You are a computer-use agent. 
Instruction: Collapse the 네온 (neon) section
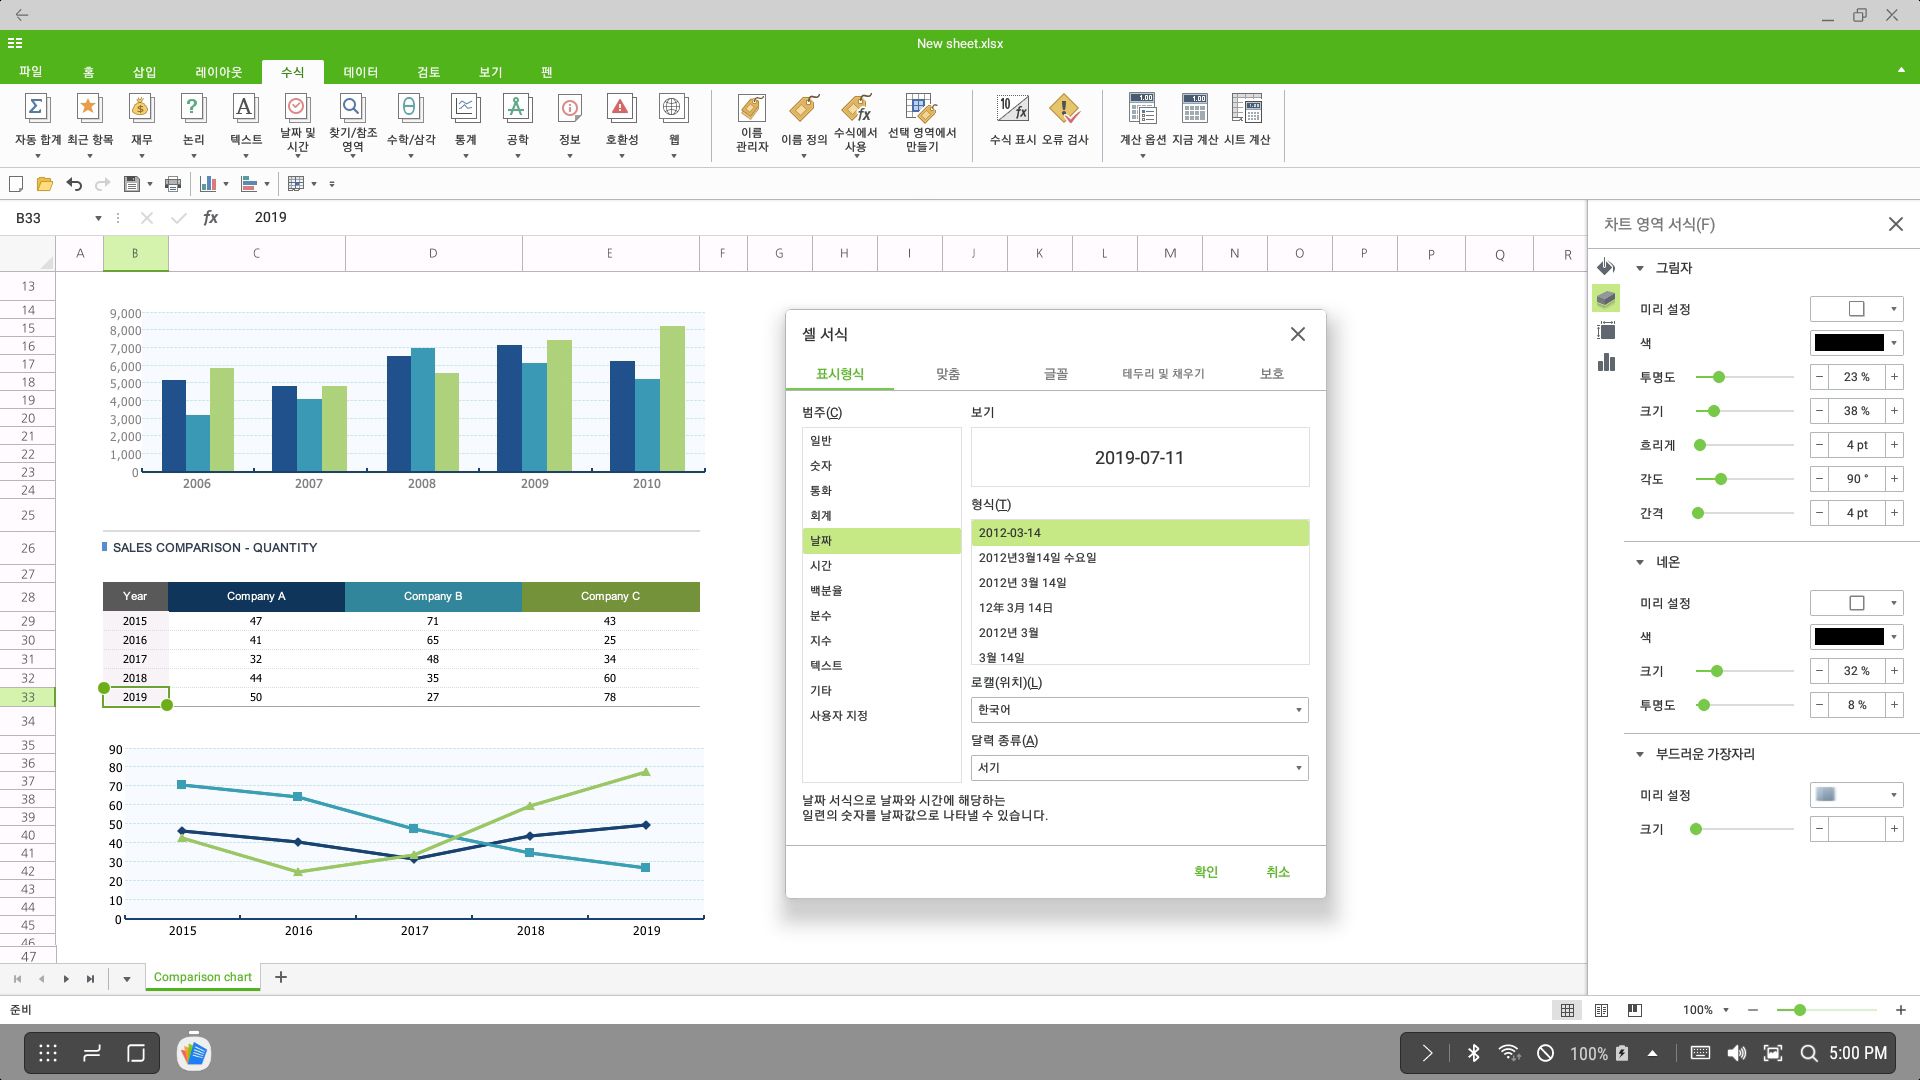[x=1640, y=562]
